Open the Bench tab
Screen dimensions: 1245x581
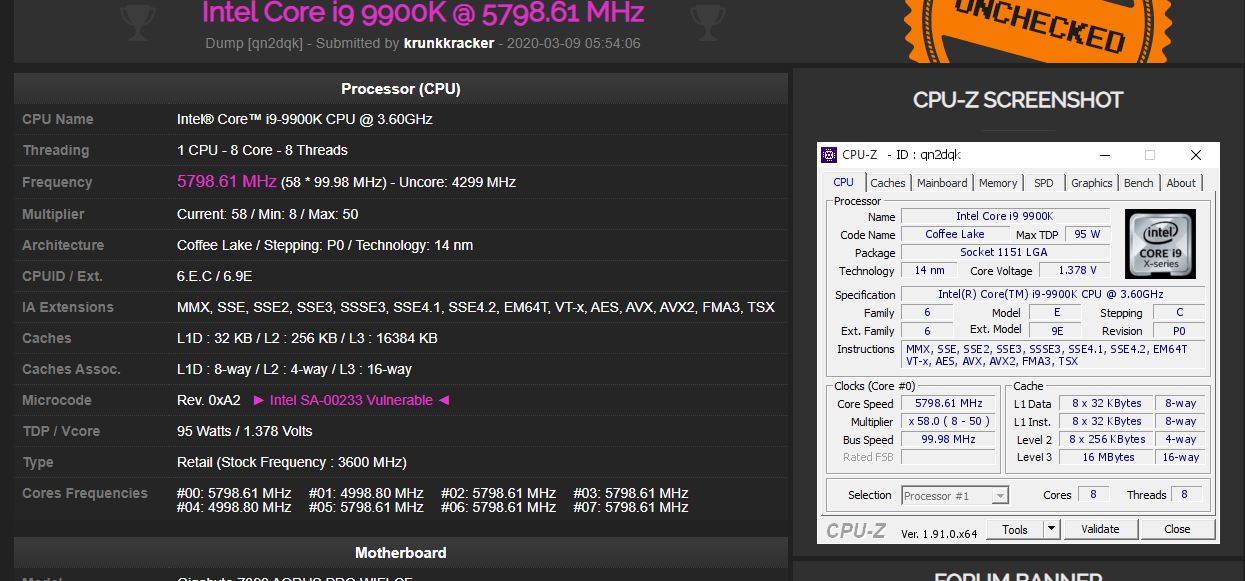[x=1138, y=183]
